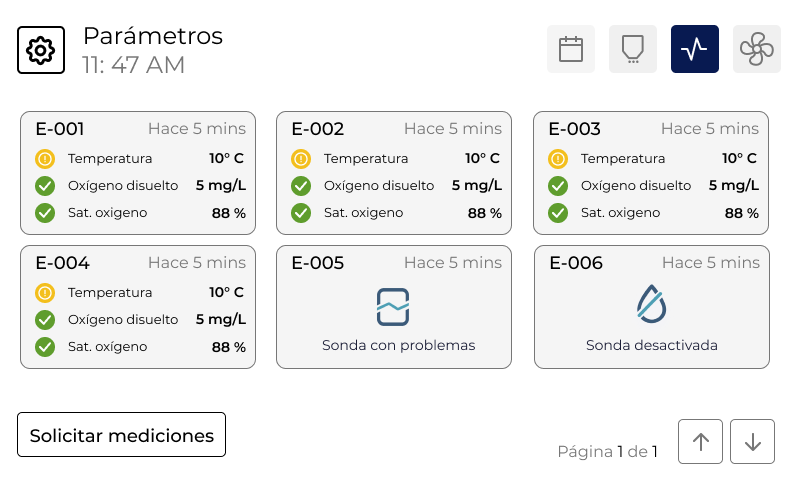Click E-003 Sat. oxigeno green check
This screenshot has height=480, width=800.
558,213
